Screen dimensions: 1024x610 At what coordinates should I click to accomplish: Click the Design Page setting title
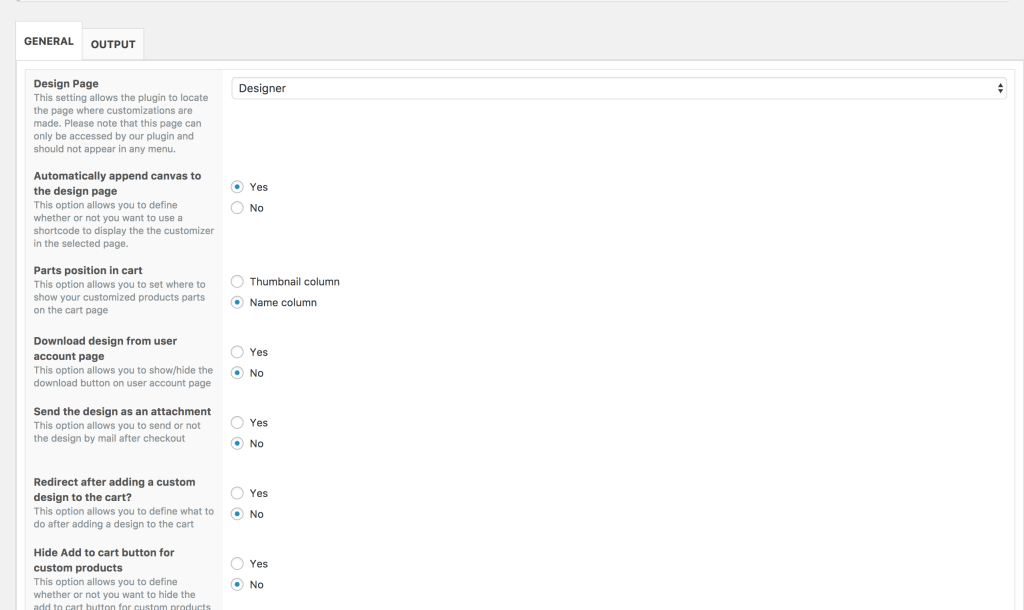click(66, 84)
